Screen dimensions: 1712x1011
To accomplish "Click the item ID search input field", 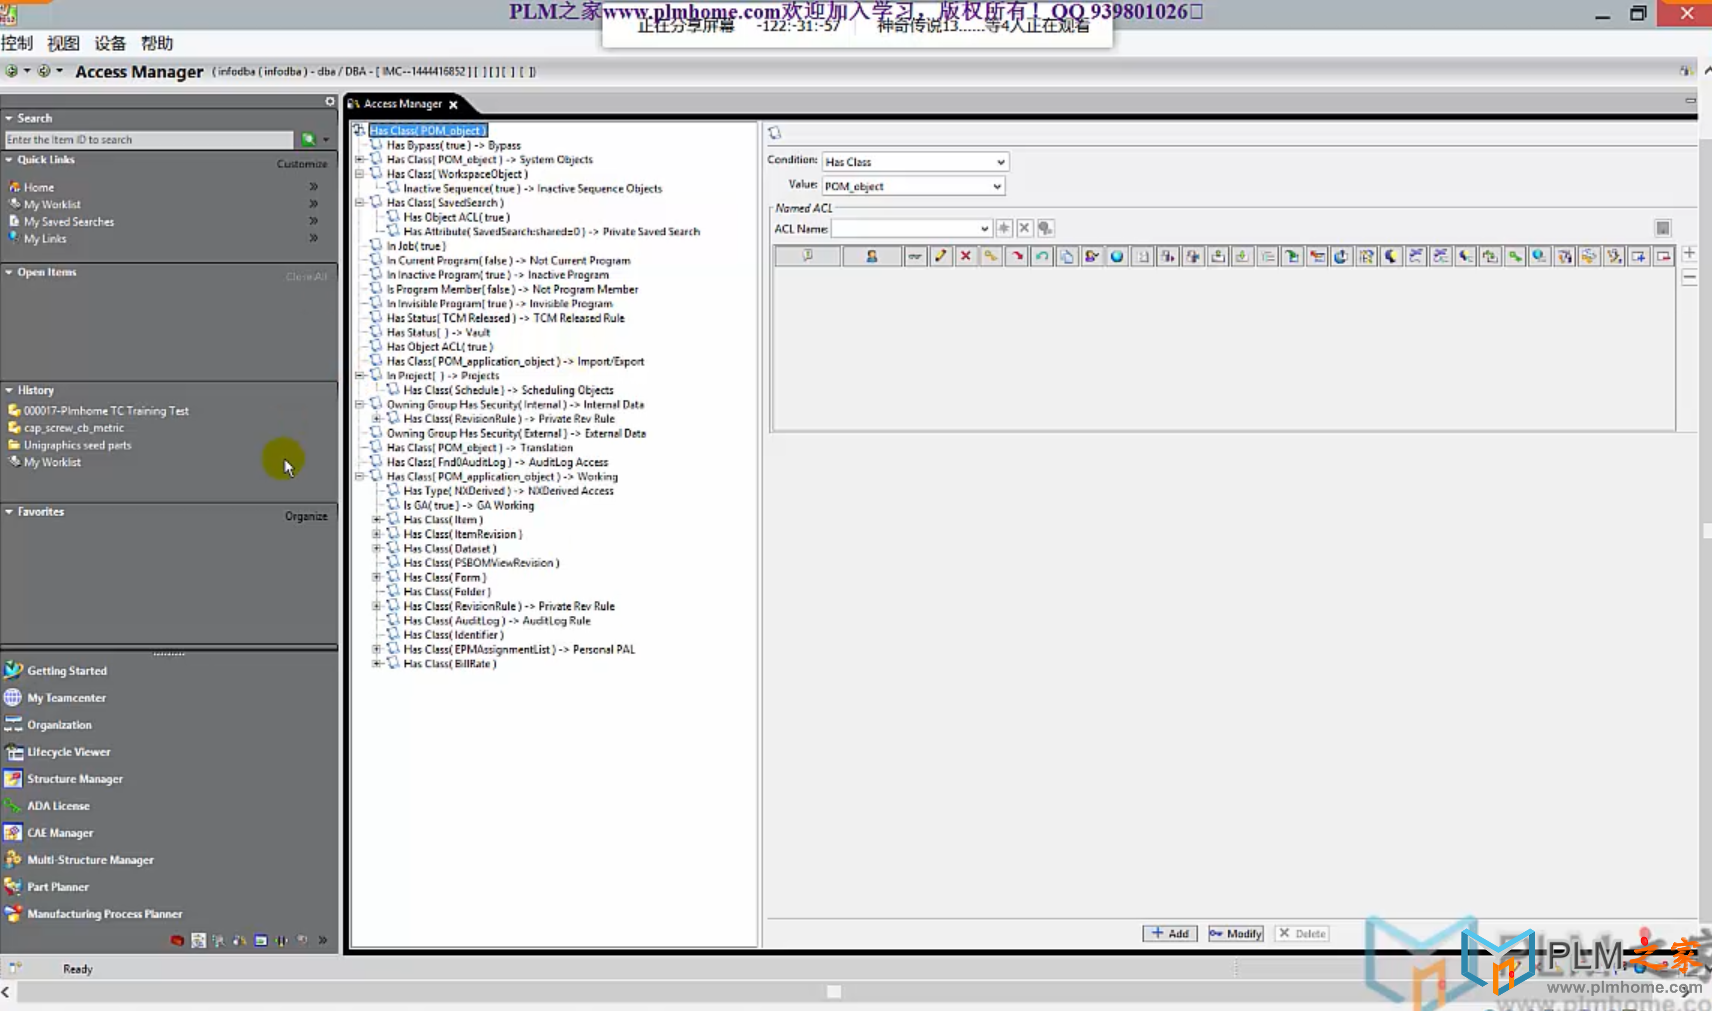I will pos(149,140).
